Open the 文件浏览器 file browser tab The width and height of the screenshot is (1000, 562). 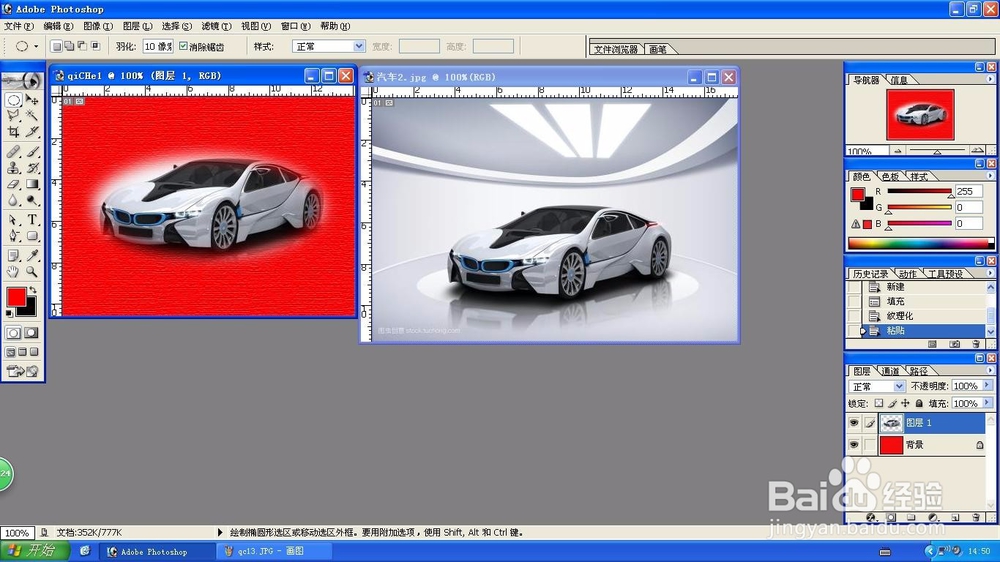pyautogui.click(x=615, y=49)
